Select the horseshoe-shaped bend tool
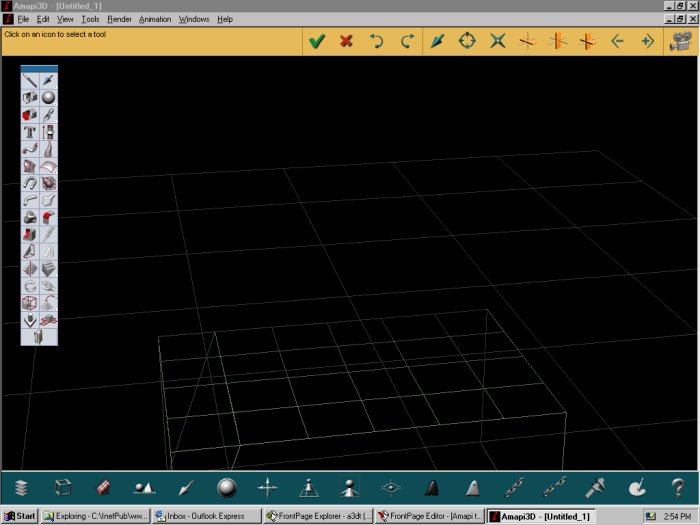 (30, 183)
